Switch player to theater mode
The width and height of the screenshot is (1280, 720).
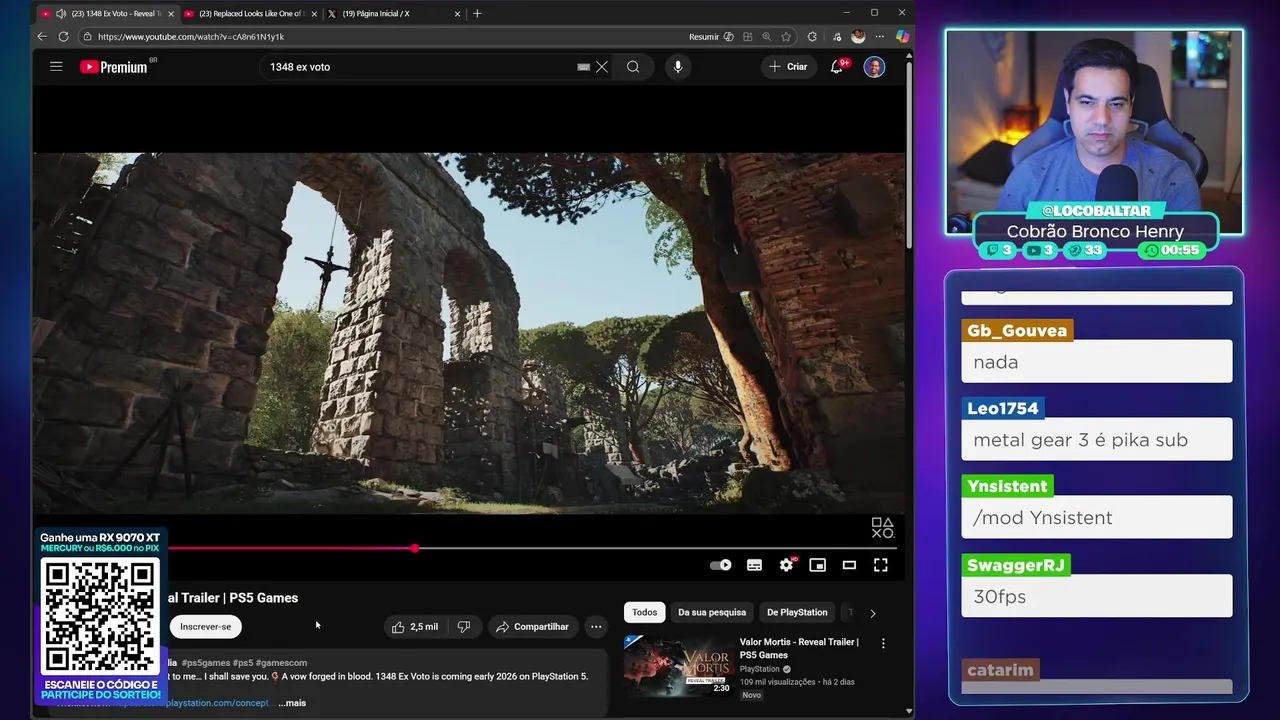tap(849, 565)
